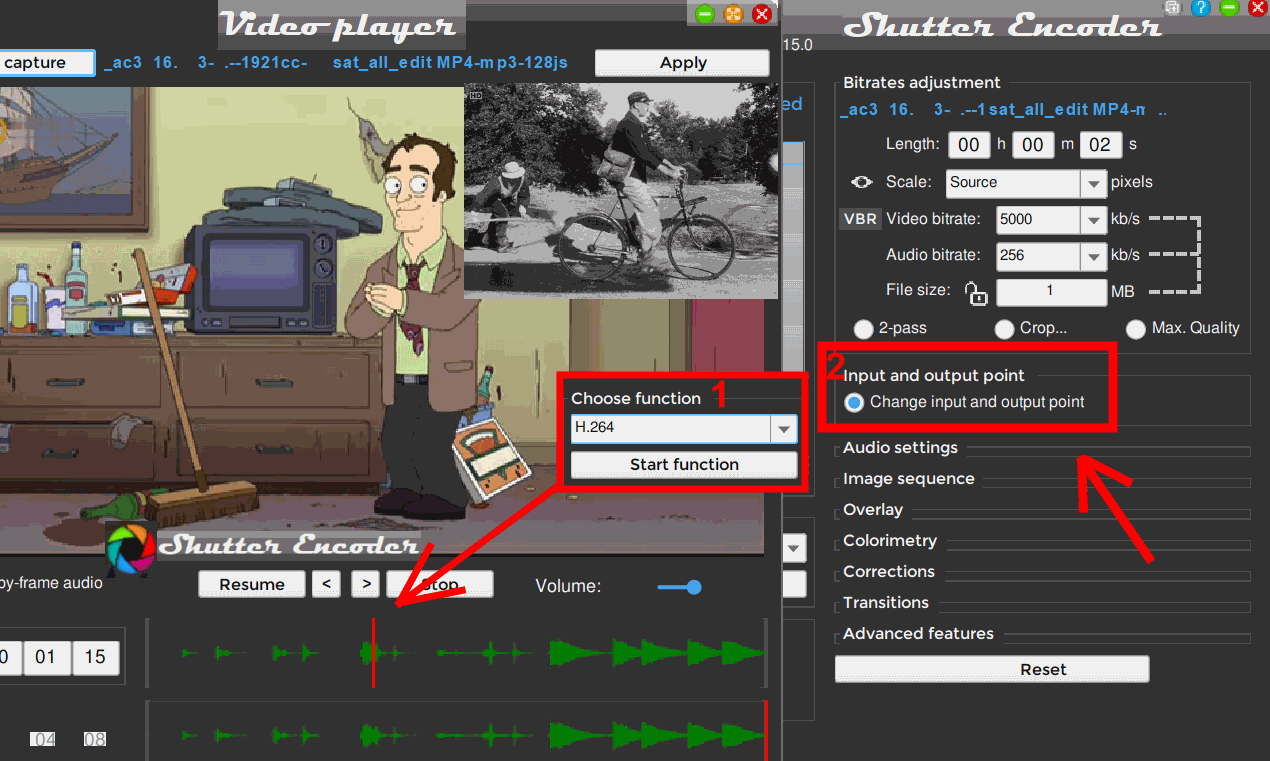Viewport: 1270px width, 761px height.
Task: Expand the Advanced features section
Action: pyautogui.click(x=918, y=634)
